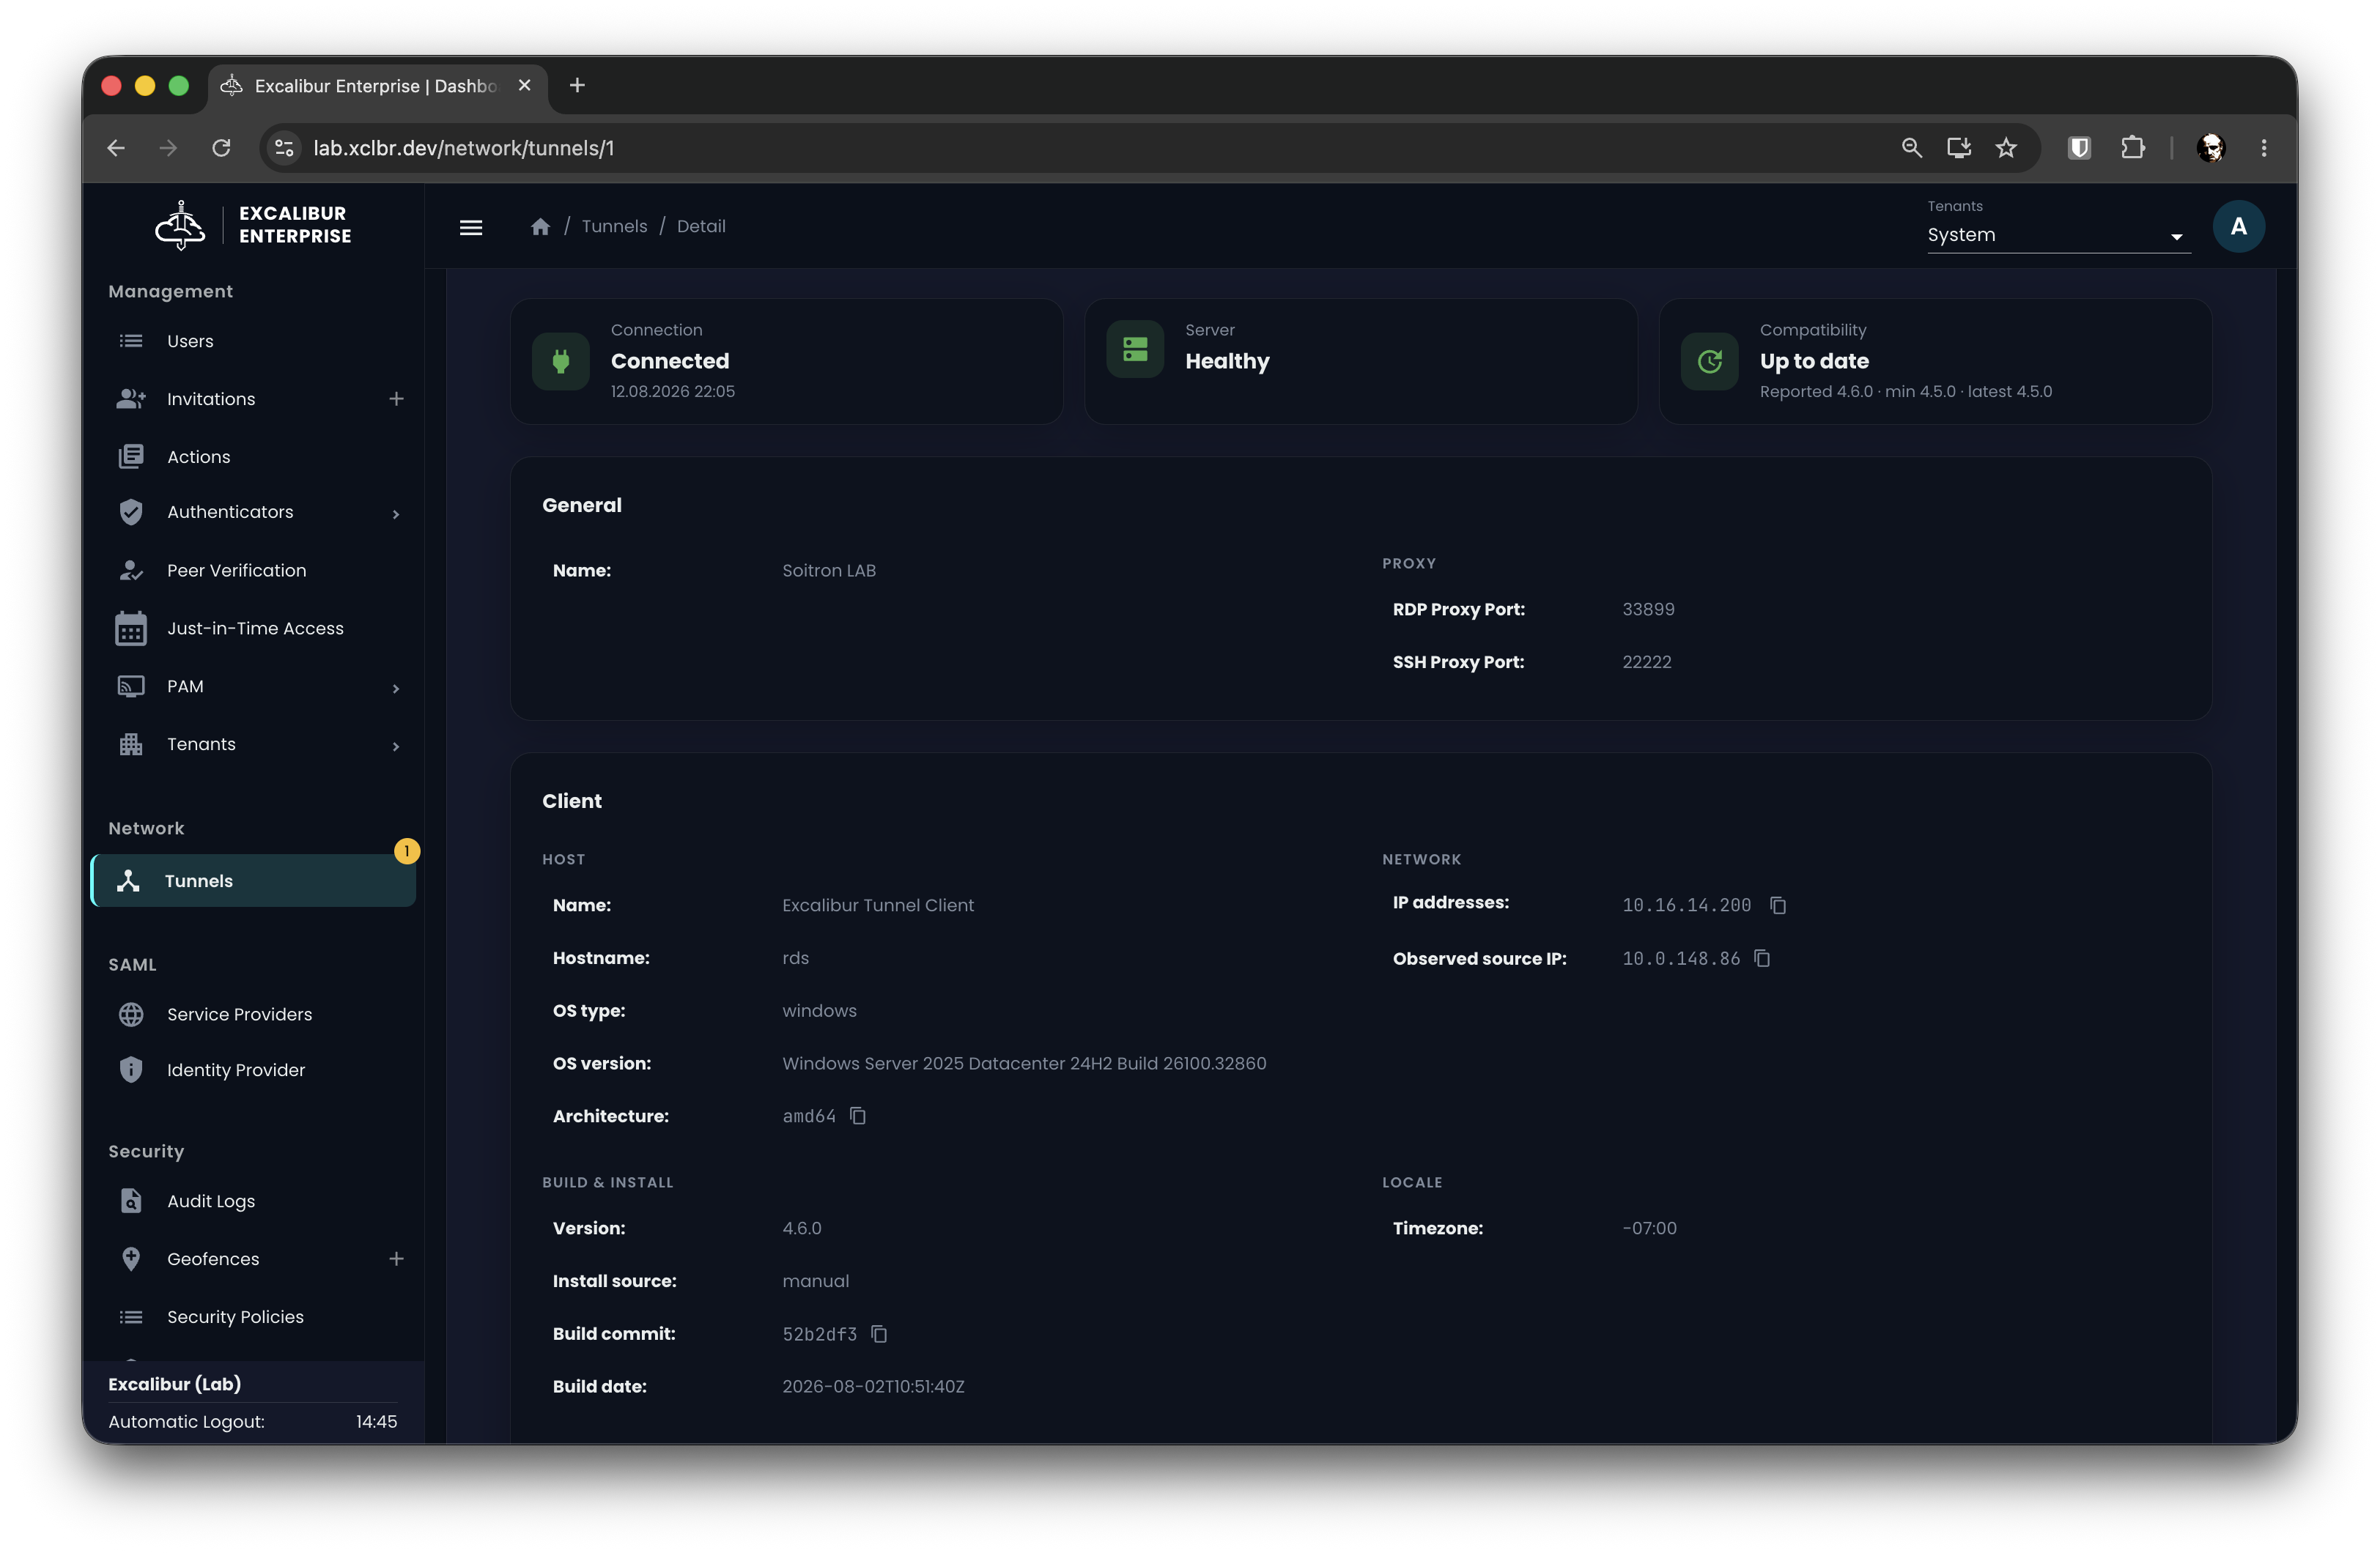Select Tunnels in Network section
The height and width of the screenshot is (1553, 2380).
coord(254,881)
